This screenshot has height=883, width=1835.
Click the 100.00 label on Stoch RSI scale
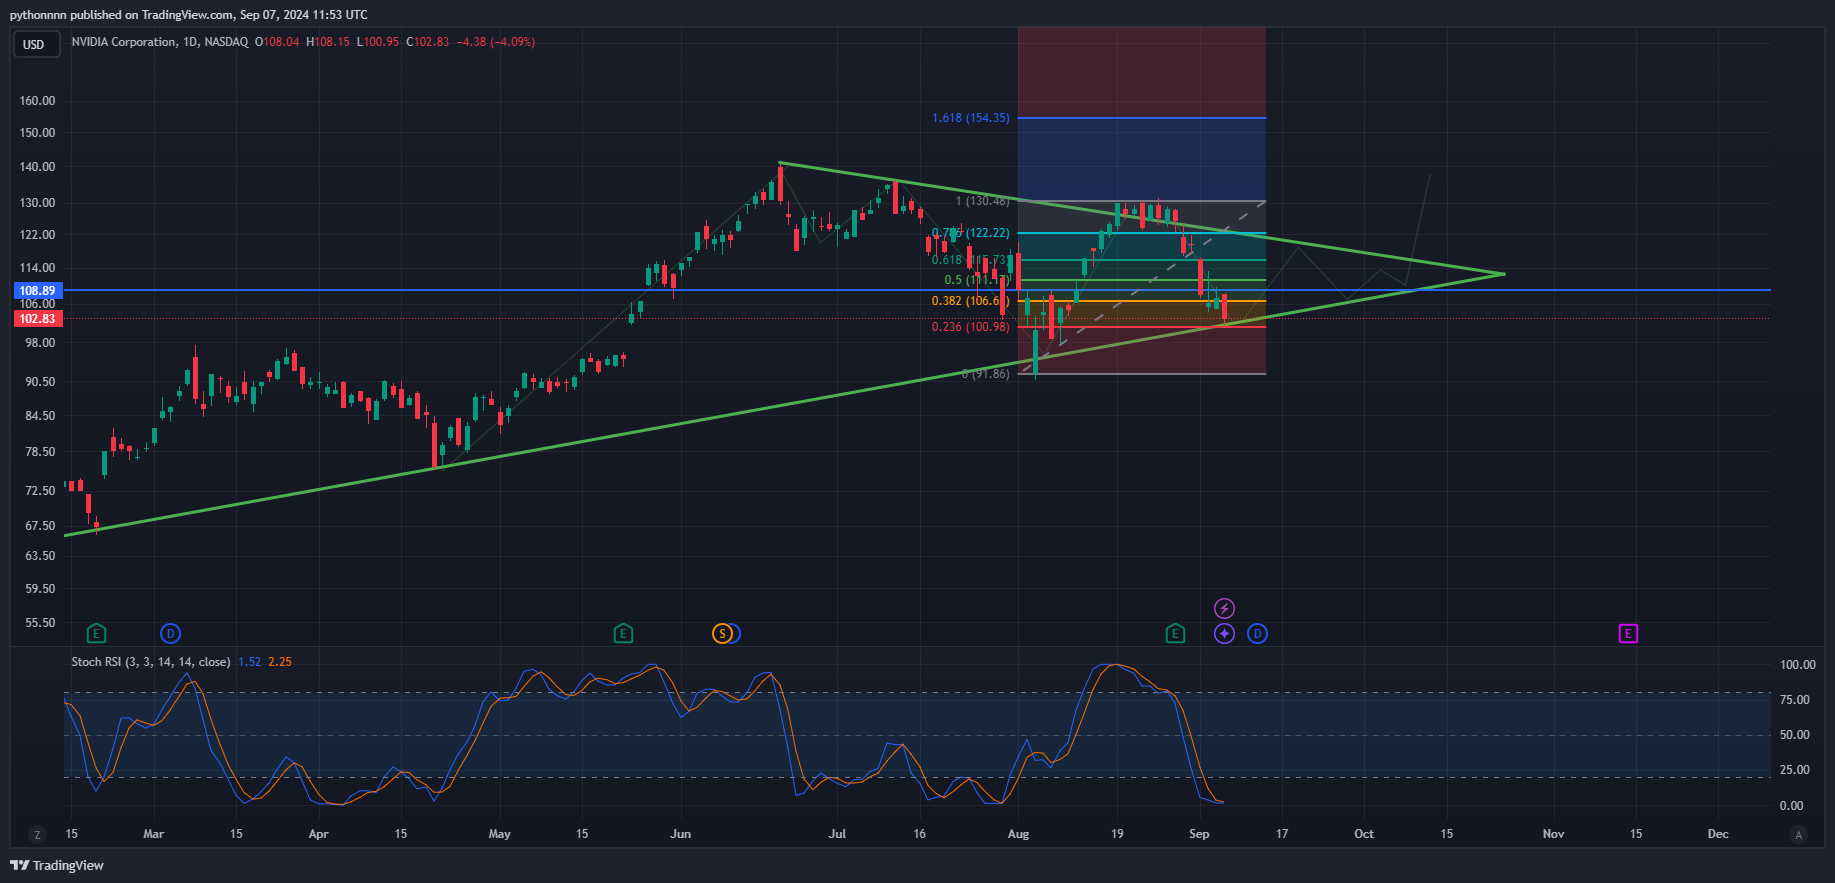[1797, 665]
